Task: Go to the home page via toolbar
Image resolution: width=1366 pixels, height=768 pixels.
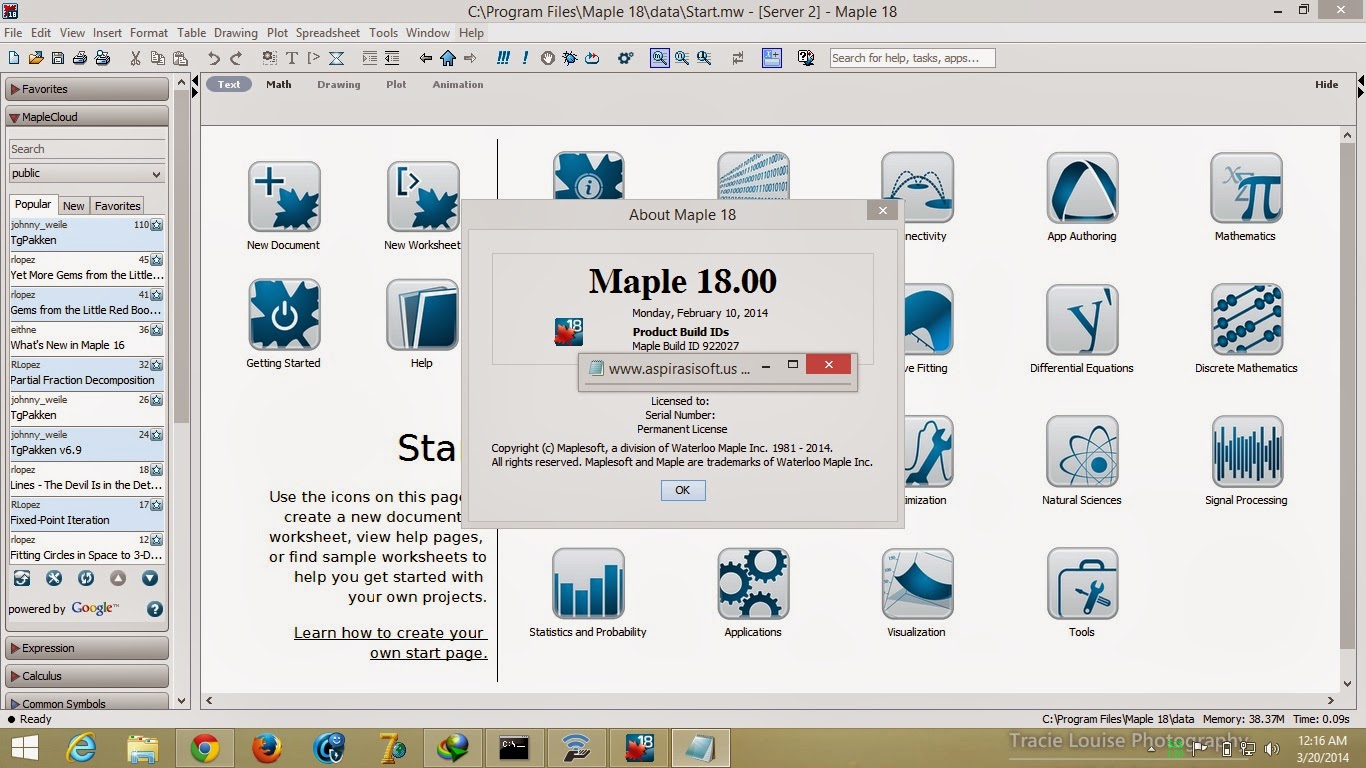Action: click(x=448, y=58)
